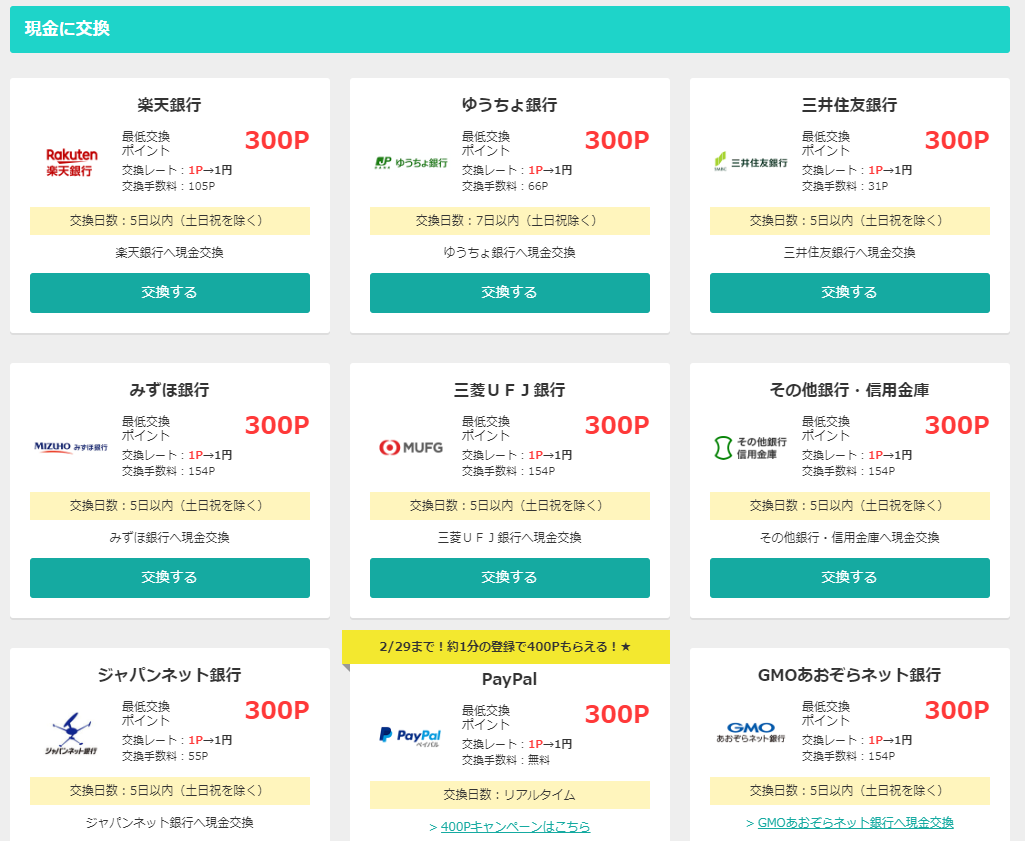1025x841 pixels.
Task: Click the 300P label on the PayPal card
Action: click(x=616, y=714)
